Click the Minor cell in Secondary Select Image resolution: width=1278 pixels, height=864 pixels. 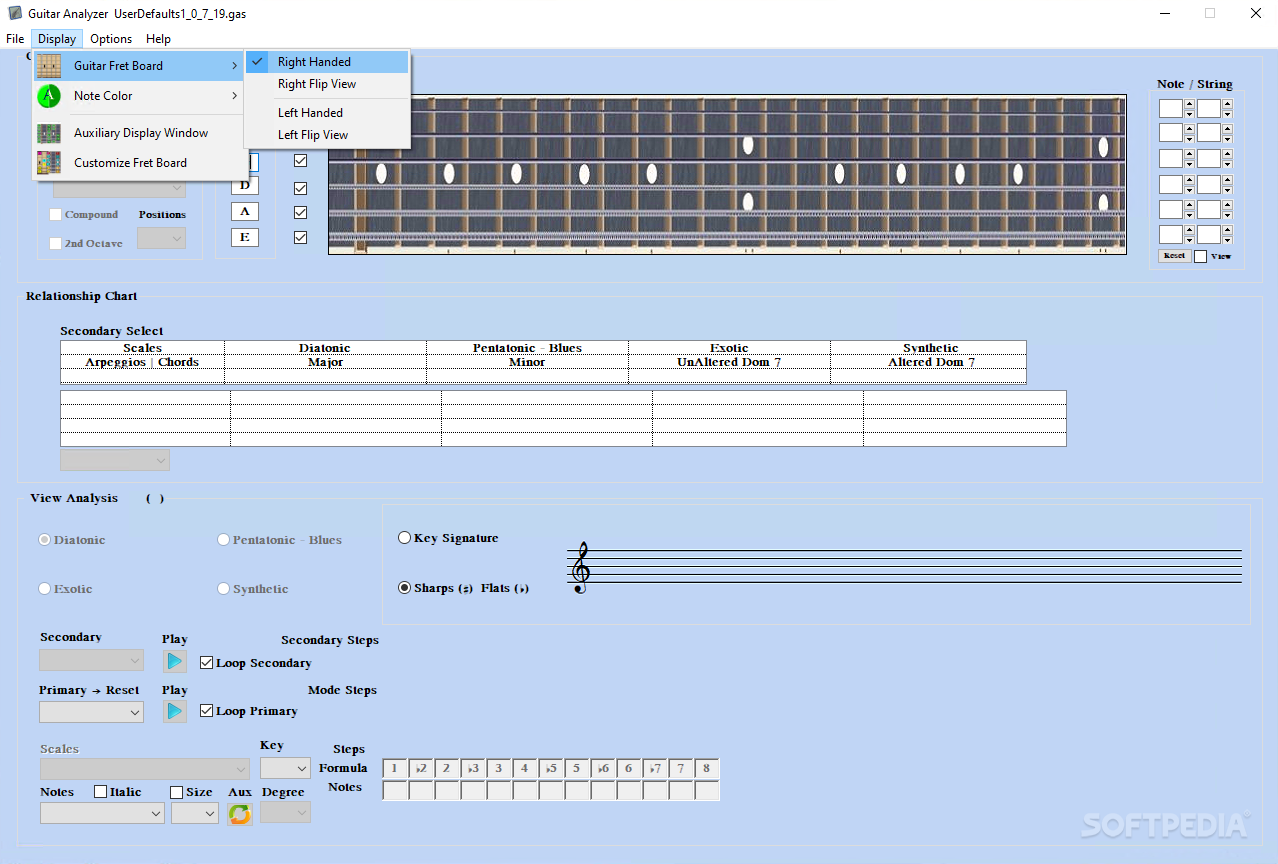[527, 362]
